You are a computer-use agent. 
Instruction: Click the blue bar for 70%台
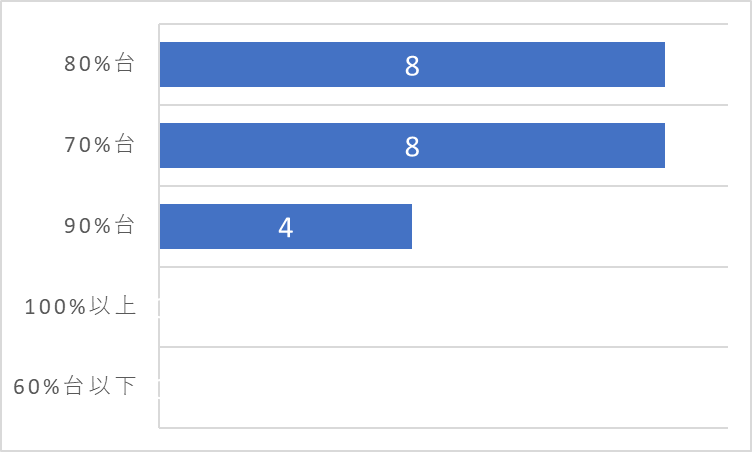point(412,145)
